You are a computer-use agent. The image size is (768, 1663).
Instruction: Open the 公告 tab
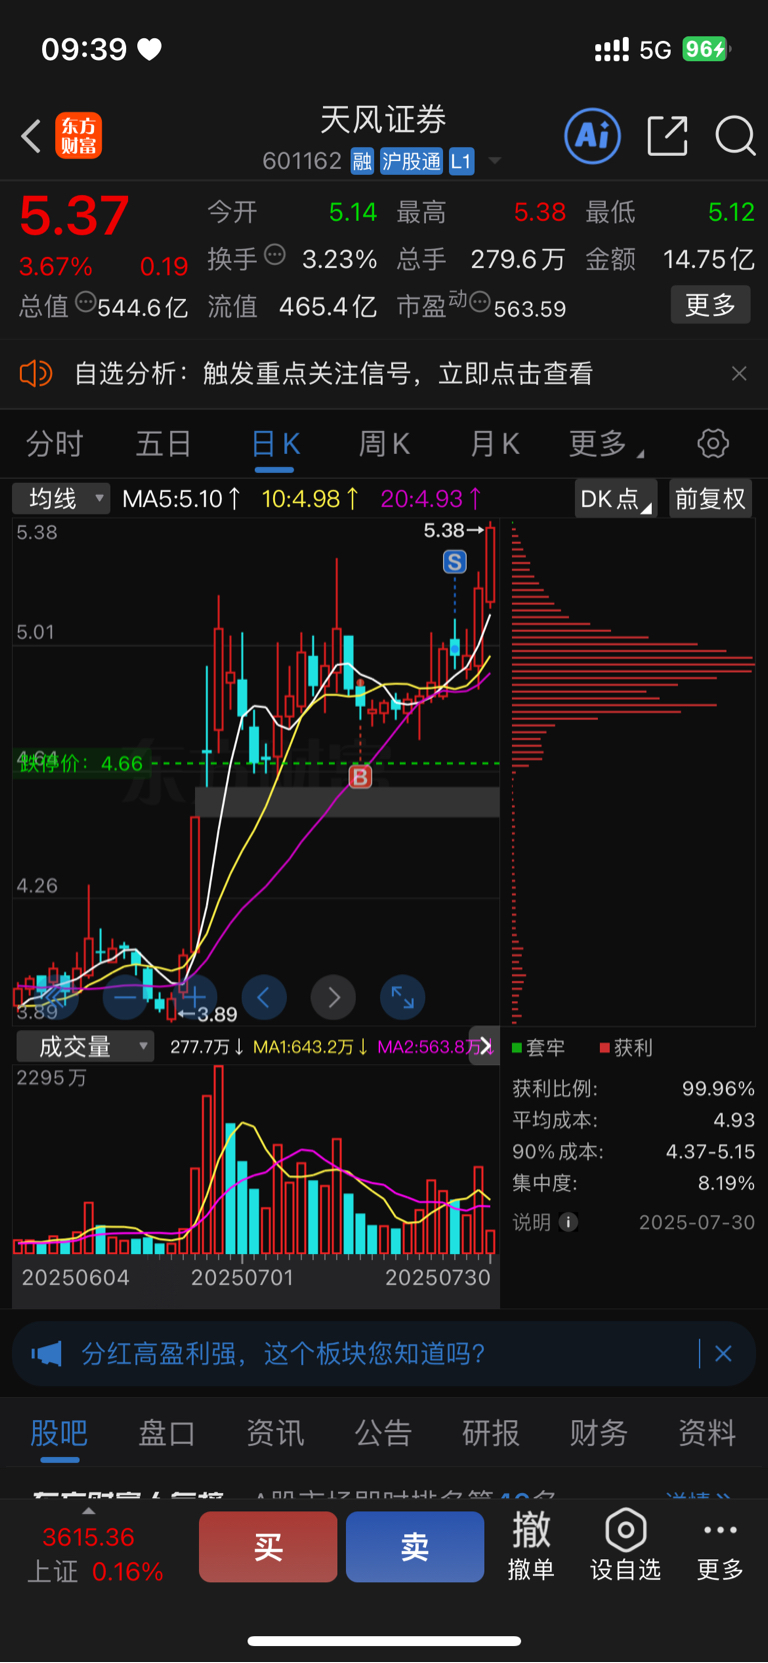tap(383, 1433)
